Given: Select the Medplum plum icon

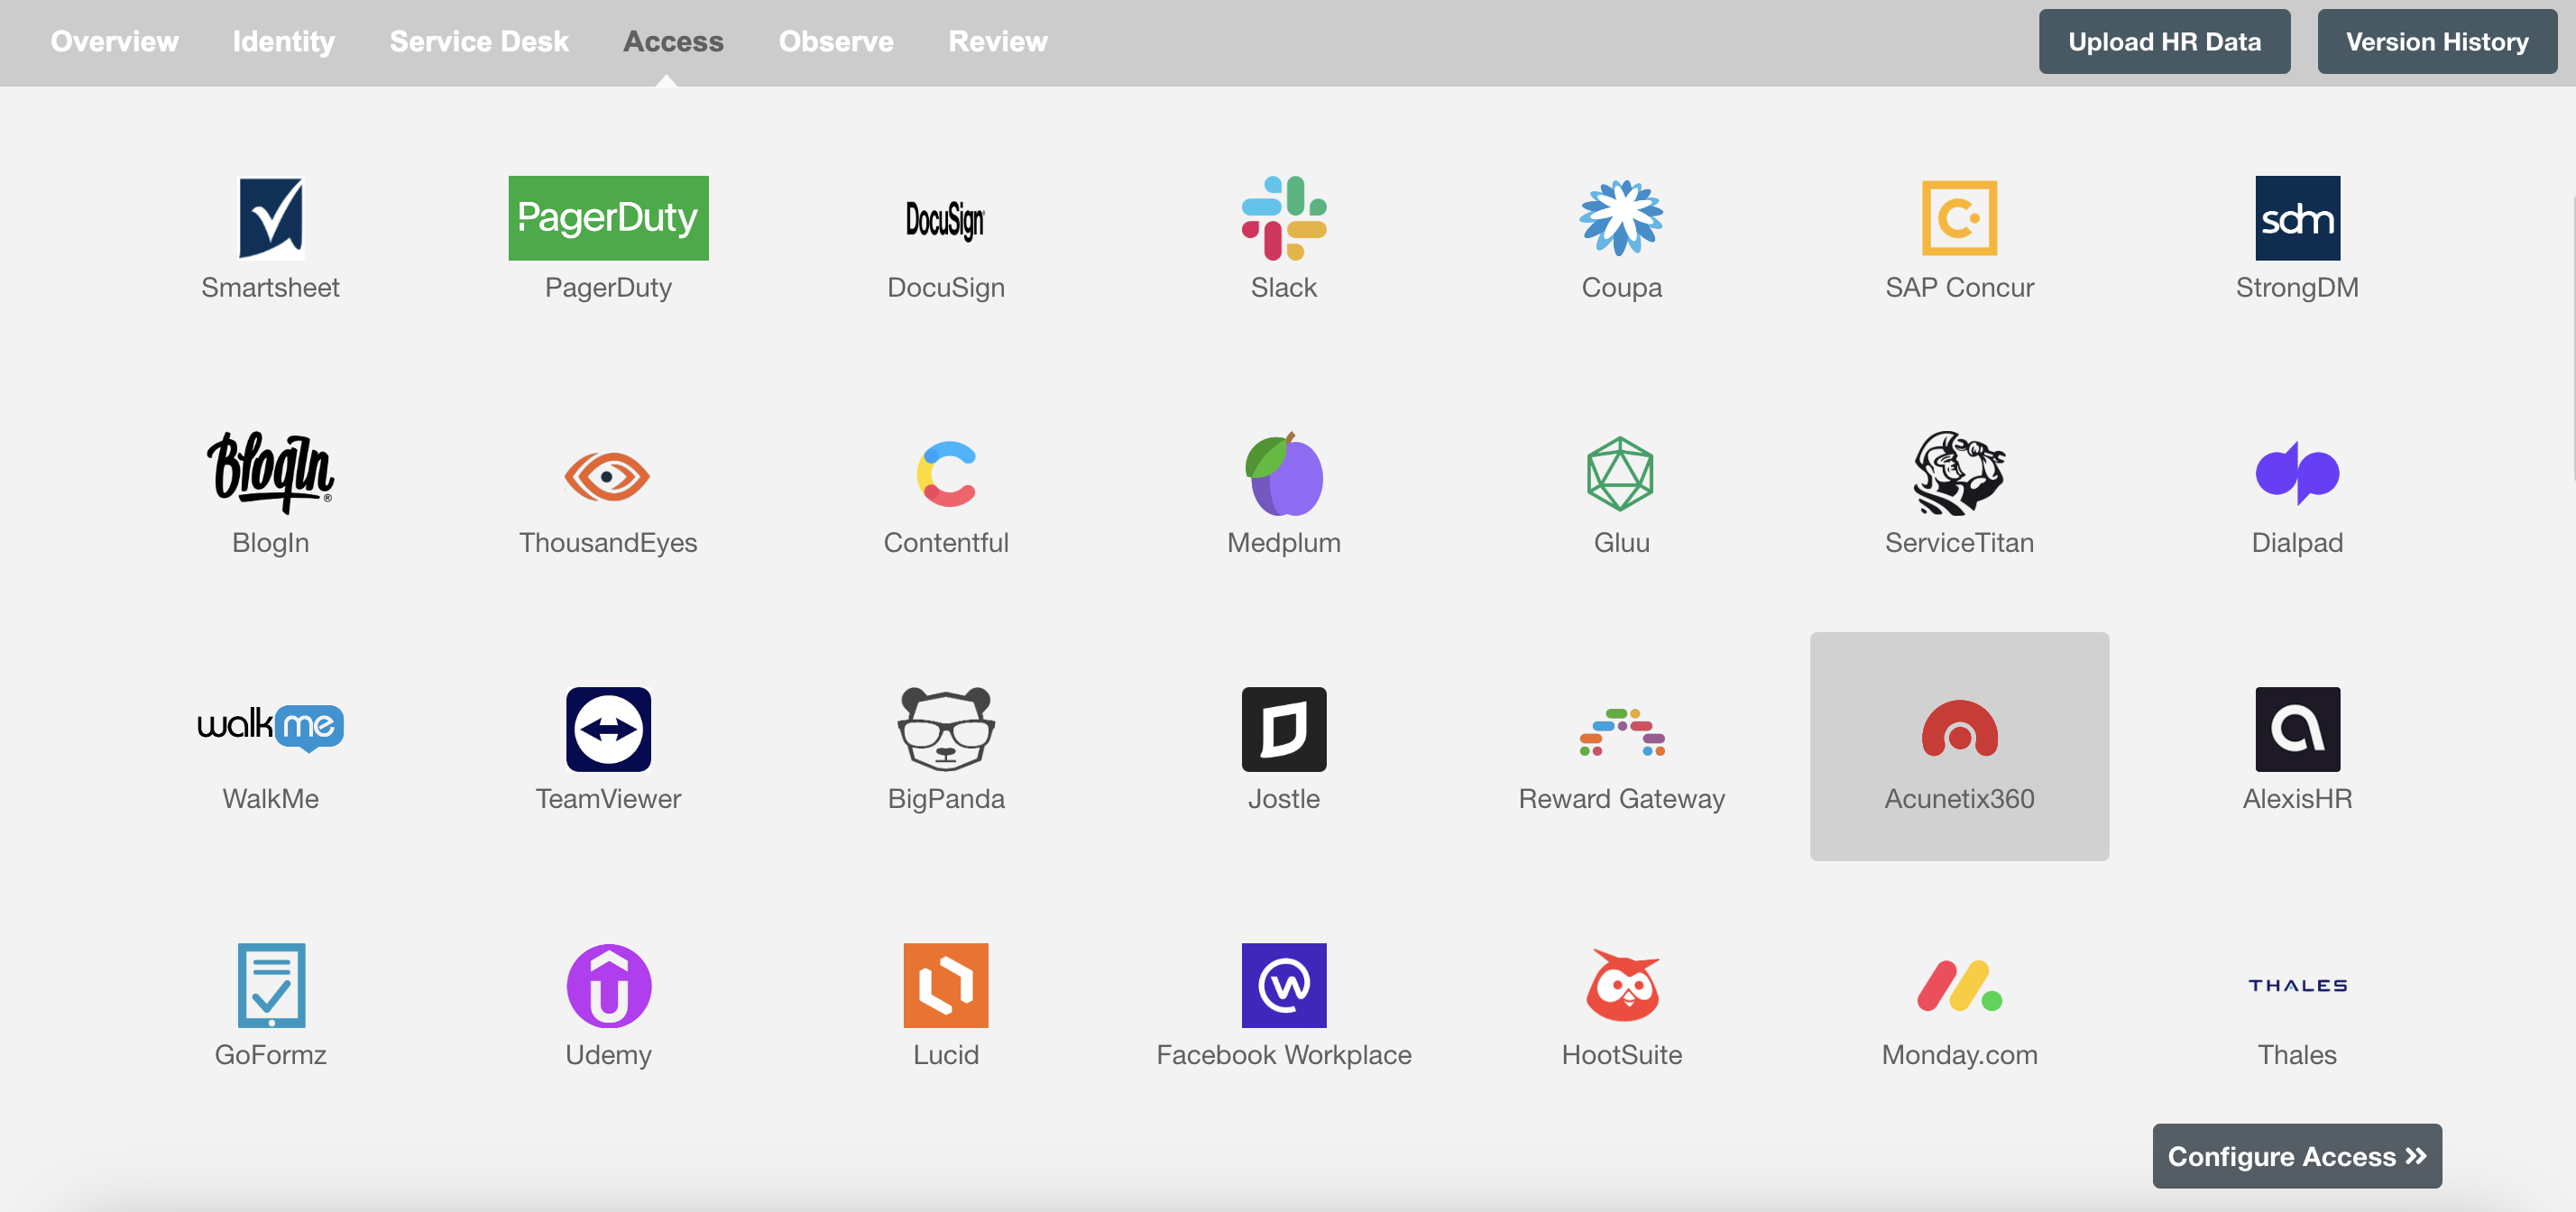Looking at the screenshot, I should [x=1283, y=473].
